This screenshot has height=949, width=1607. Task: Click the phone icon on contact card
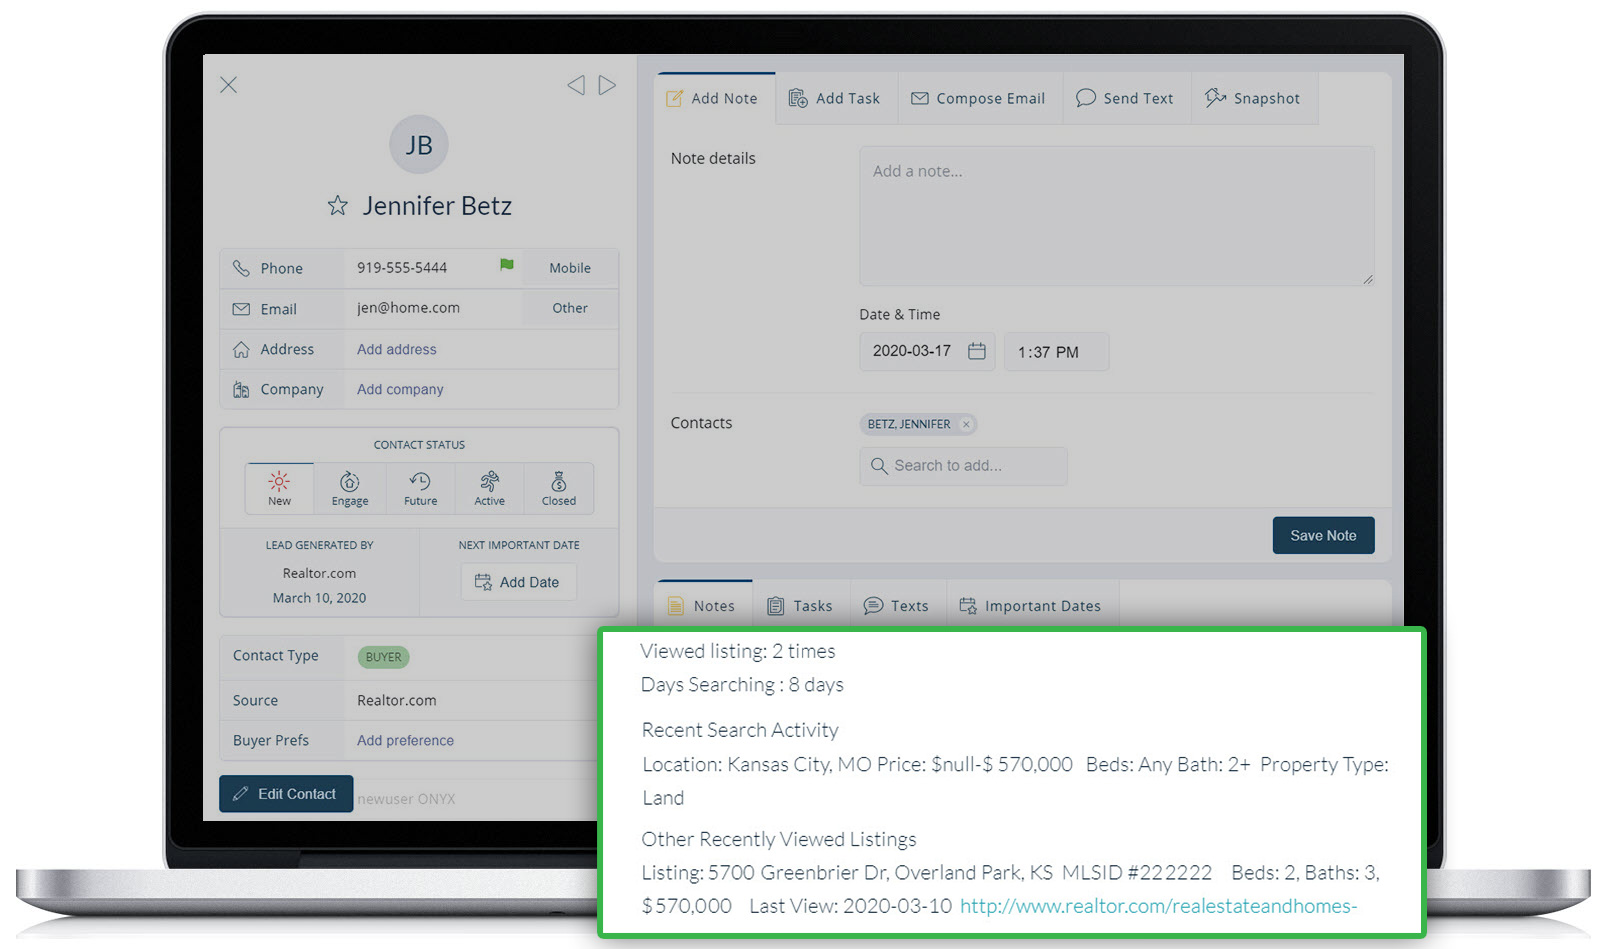pos(242,267)
